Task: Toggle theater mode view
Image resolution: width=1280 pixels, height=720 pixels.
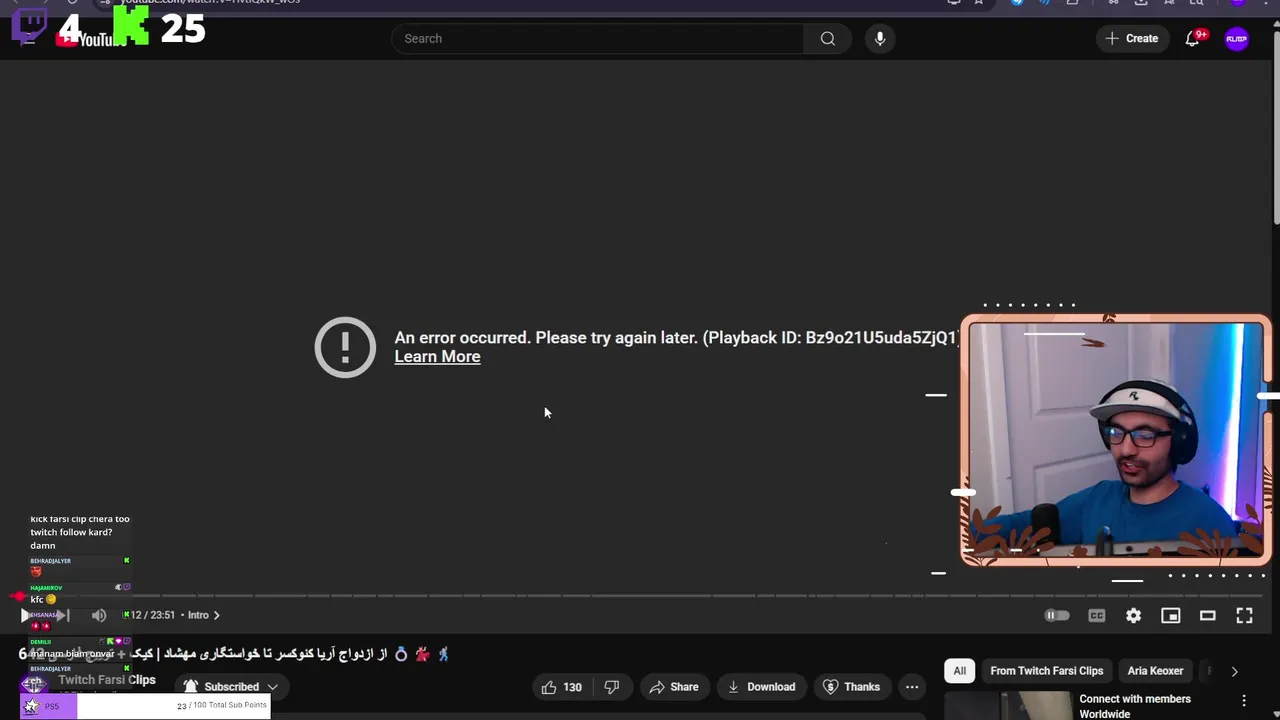Action: tap(1208, 616)
